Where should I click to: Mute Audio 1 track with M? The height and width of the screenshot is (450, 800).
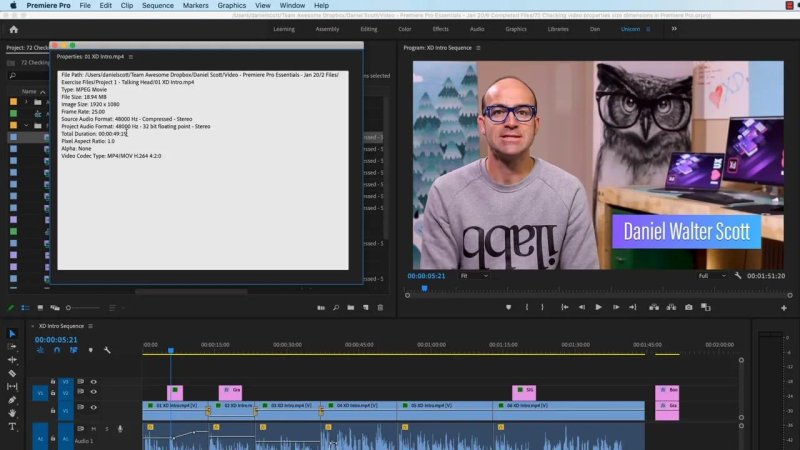93,429
